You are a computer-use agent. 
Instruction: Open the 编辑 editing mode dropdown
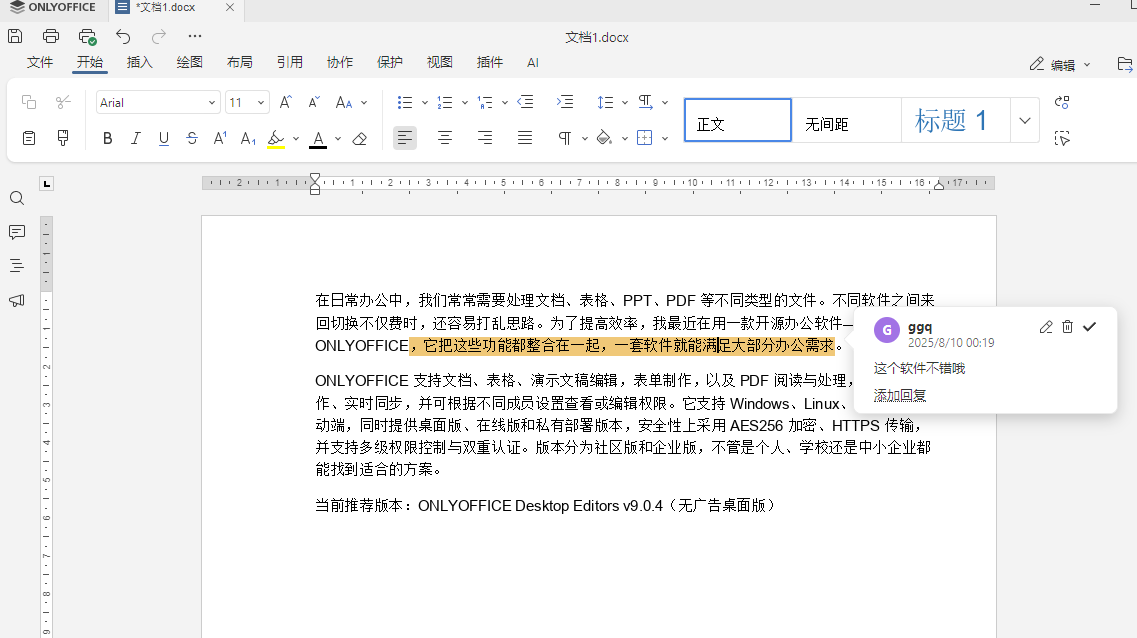tap(1060, 65)
